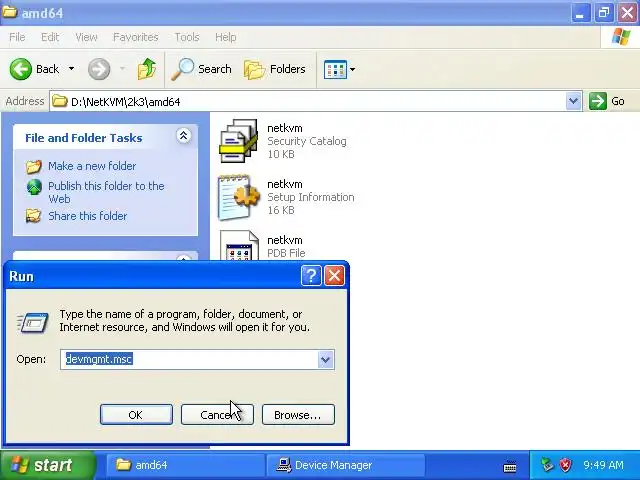Click the Safely Remove Hardware tray icon

547,465
